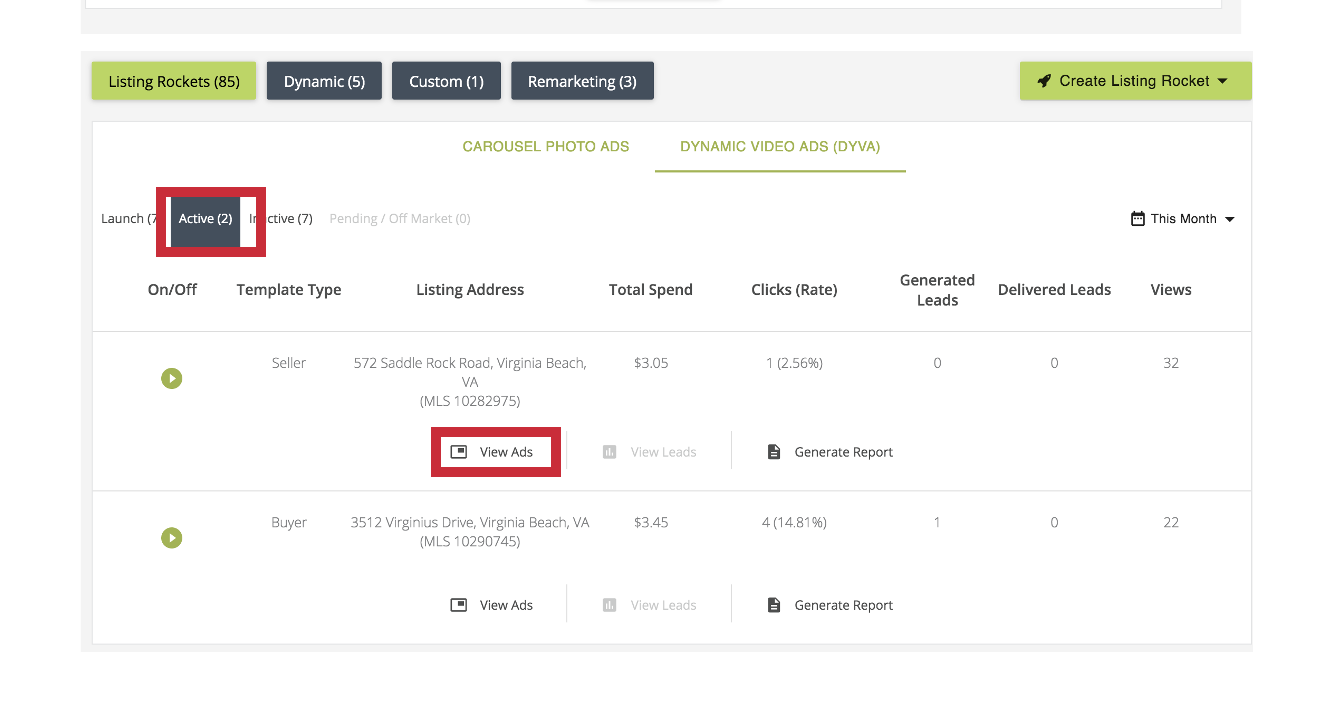Click Generate Report document icon for Saddle Rock listing
This screenshot has height=704, width=1333.
774,452
